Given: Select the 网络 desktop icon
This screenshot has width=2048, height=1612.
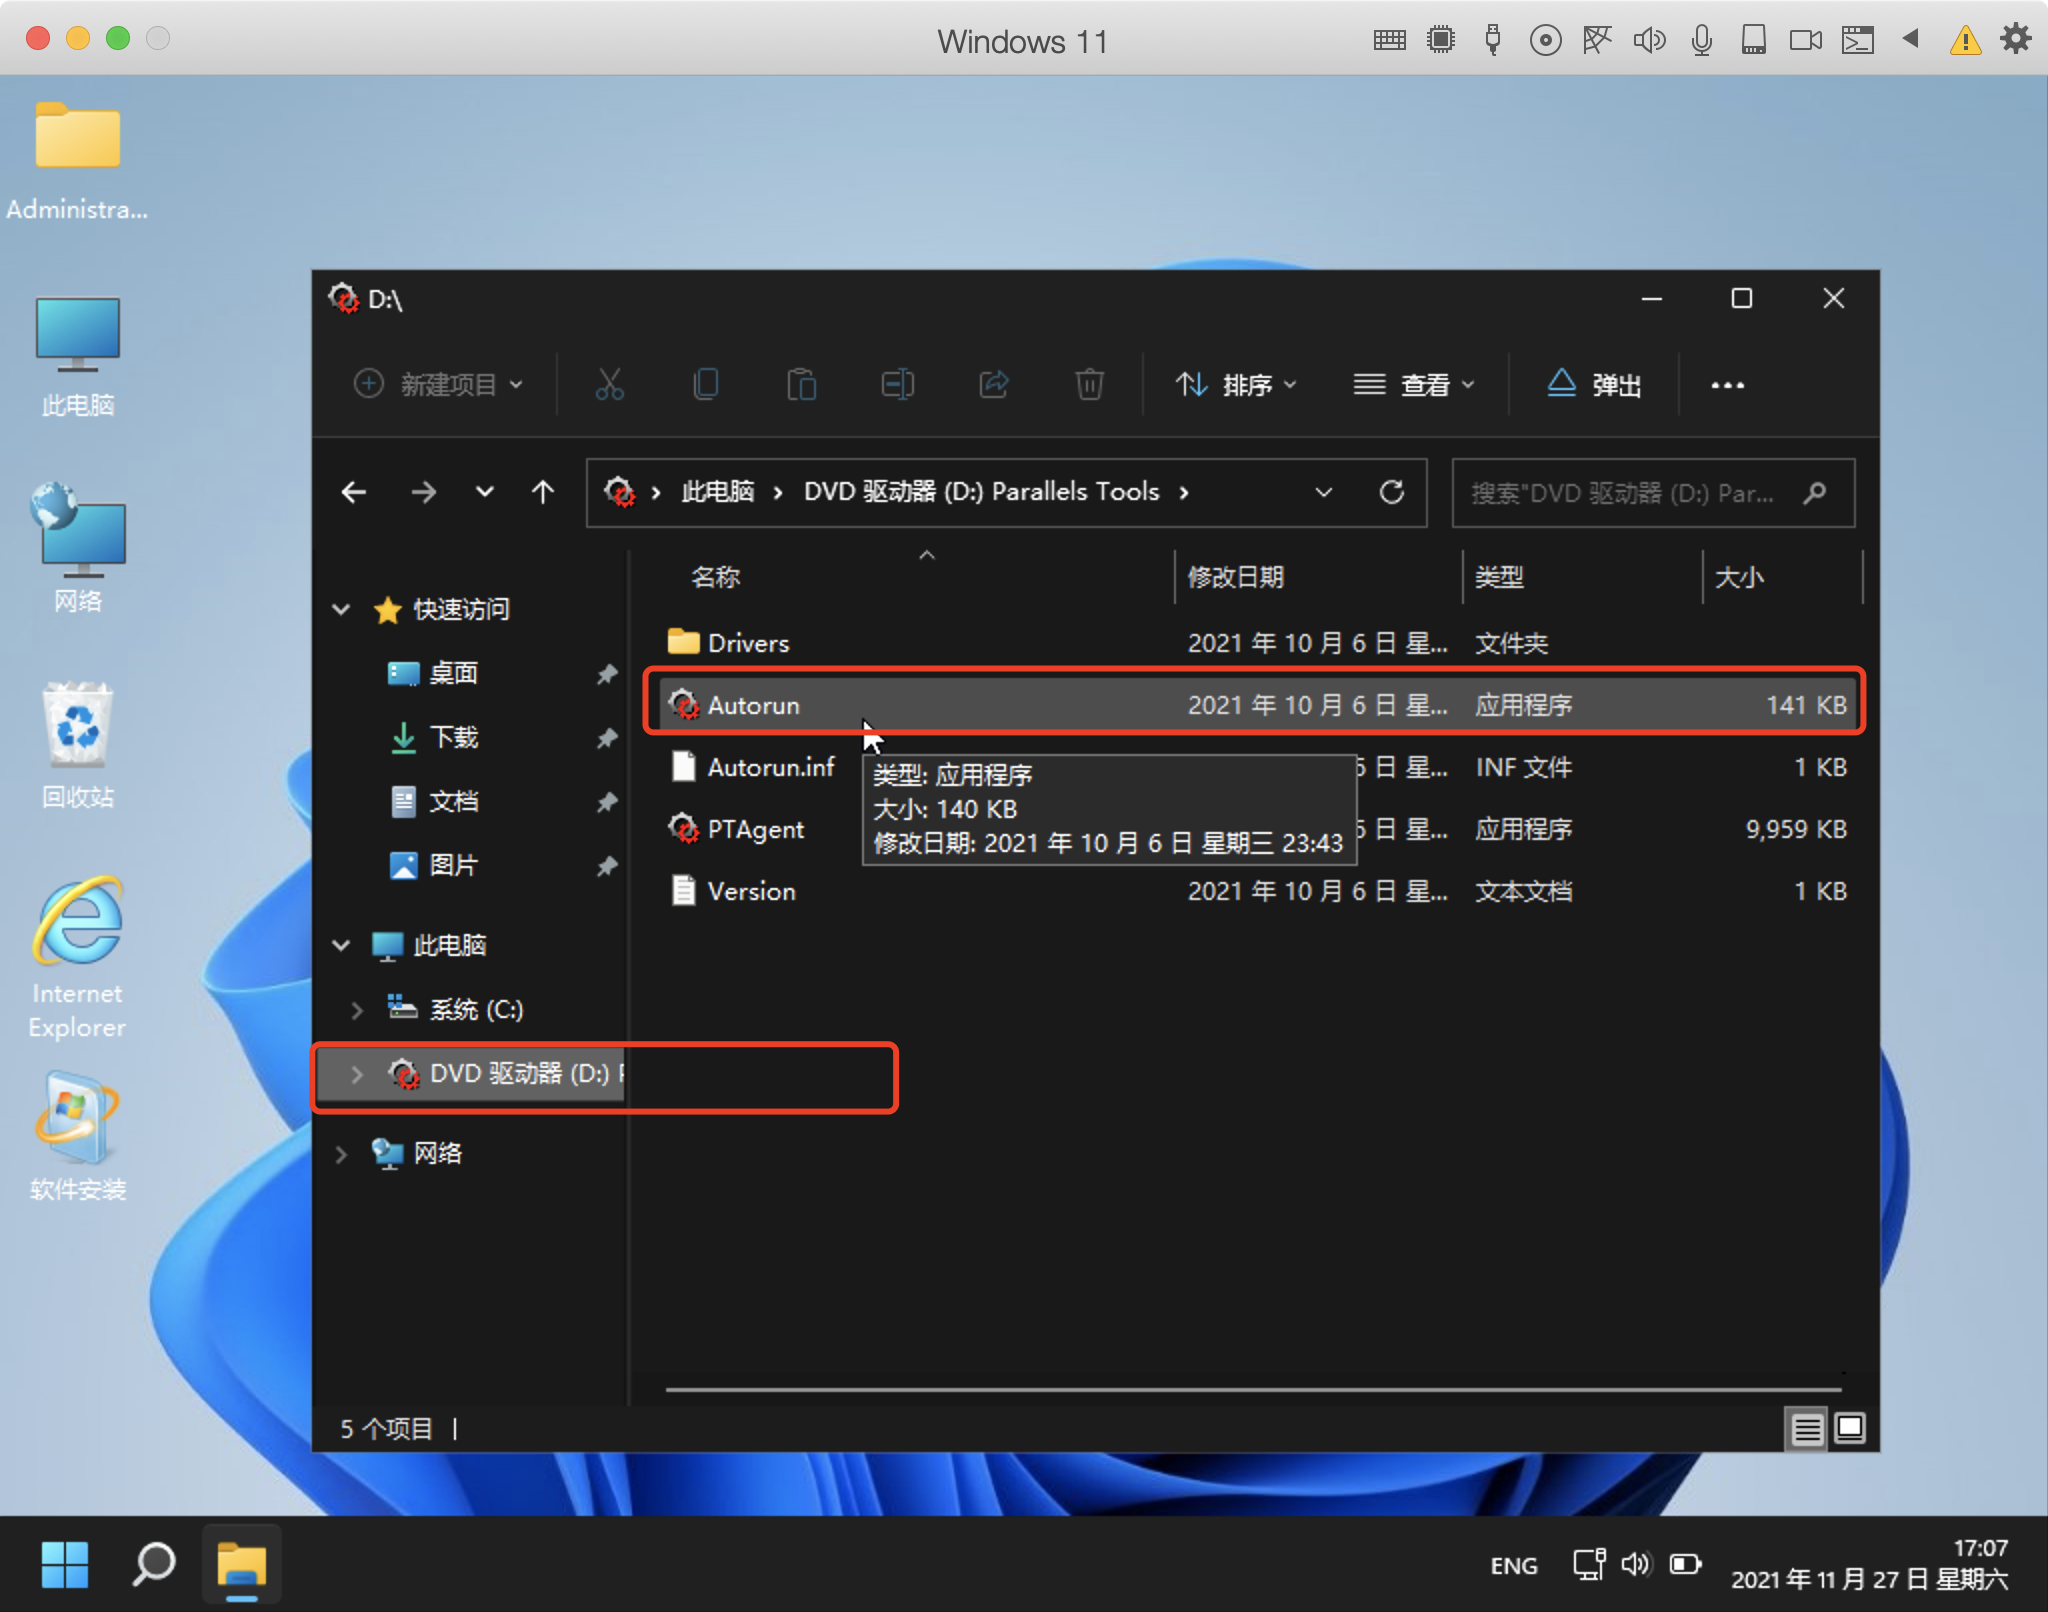Looking at the screenshot, I should 77,548.
